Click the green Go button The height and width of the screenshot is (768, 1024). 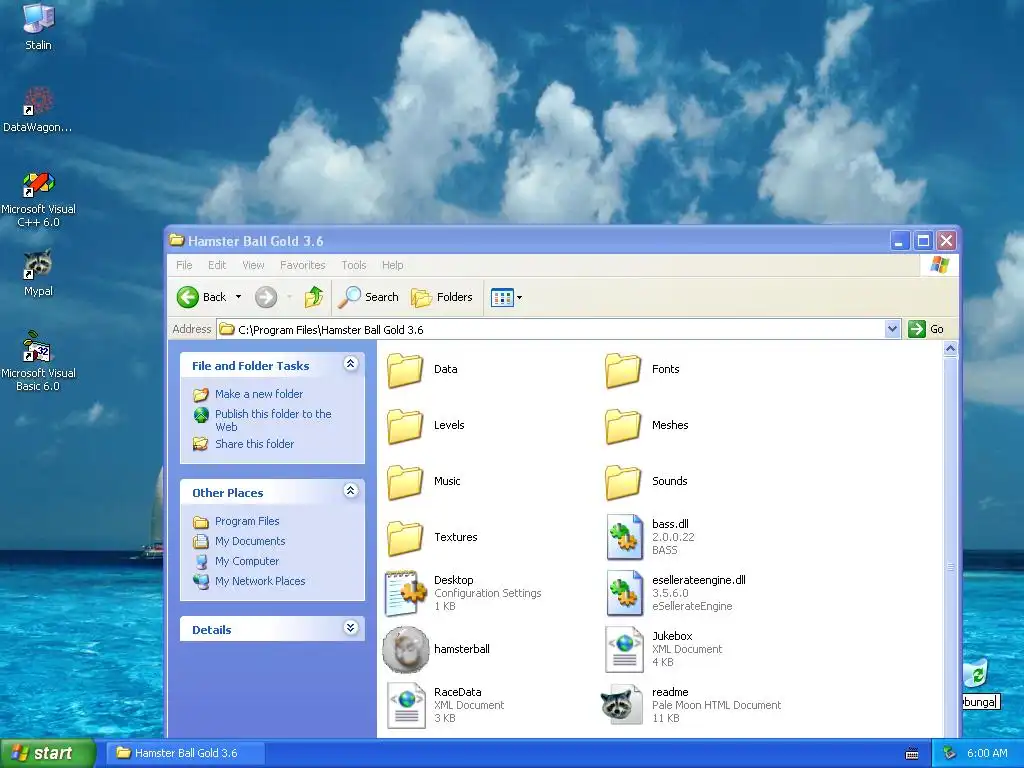coord(926,329)
